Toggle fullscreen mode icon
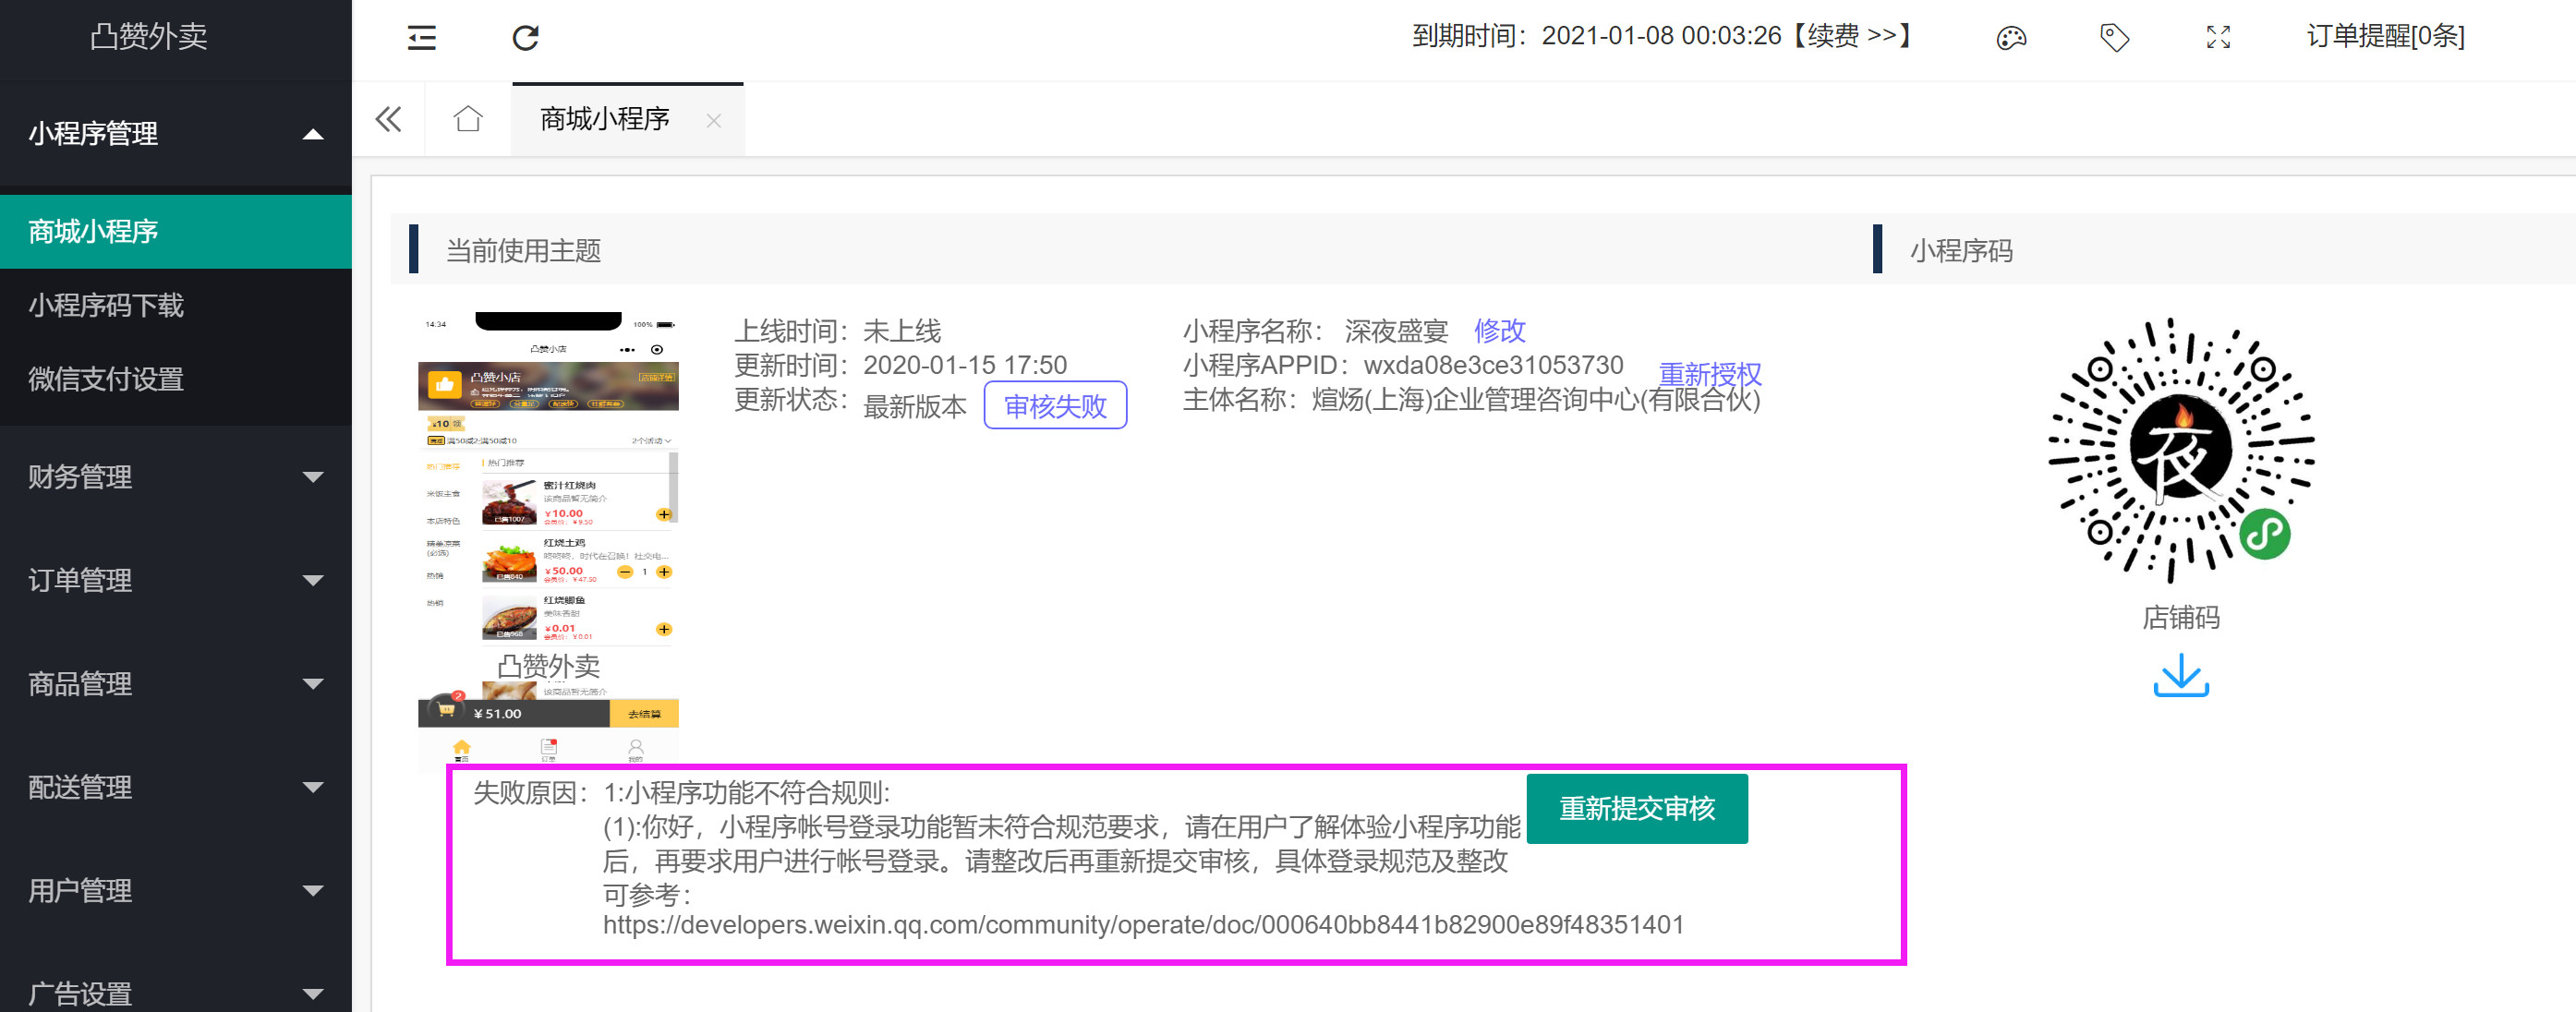This screenshot has width=2576, height=1012. 2218,38
